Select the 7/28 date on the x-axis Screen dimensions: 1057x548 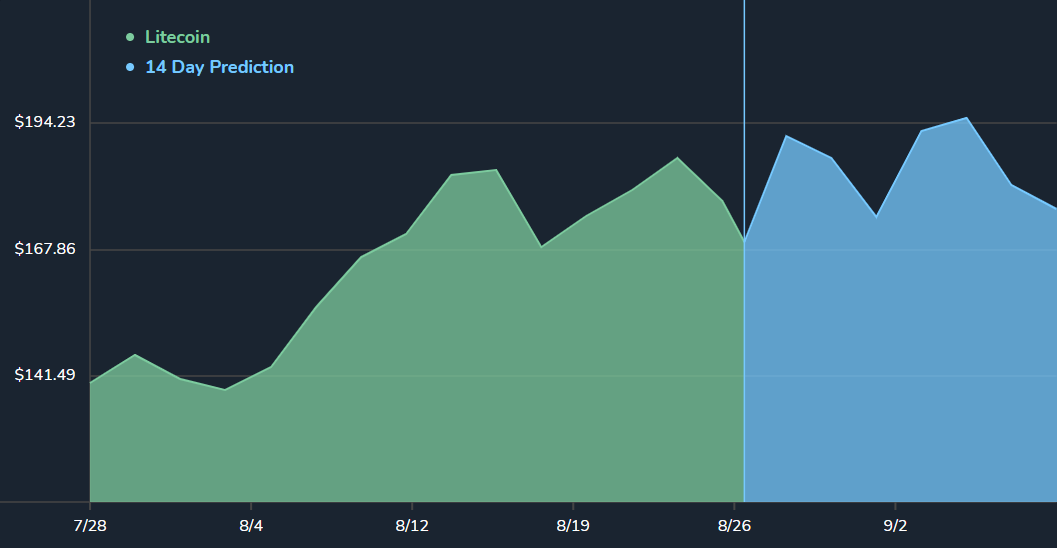point(90,526)
